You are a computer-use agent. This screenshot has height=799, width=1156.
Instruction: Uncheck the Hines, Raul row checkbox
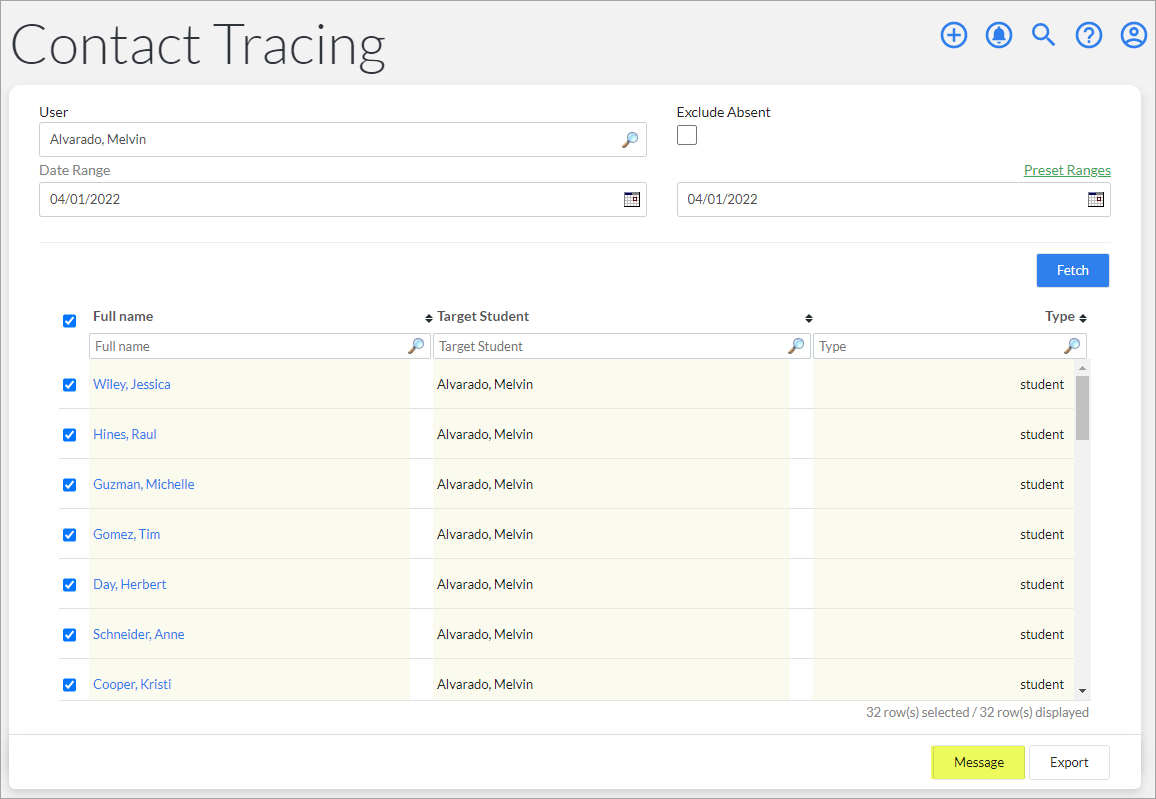point(69,435)
